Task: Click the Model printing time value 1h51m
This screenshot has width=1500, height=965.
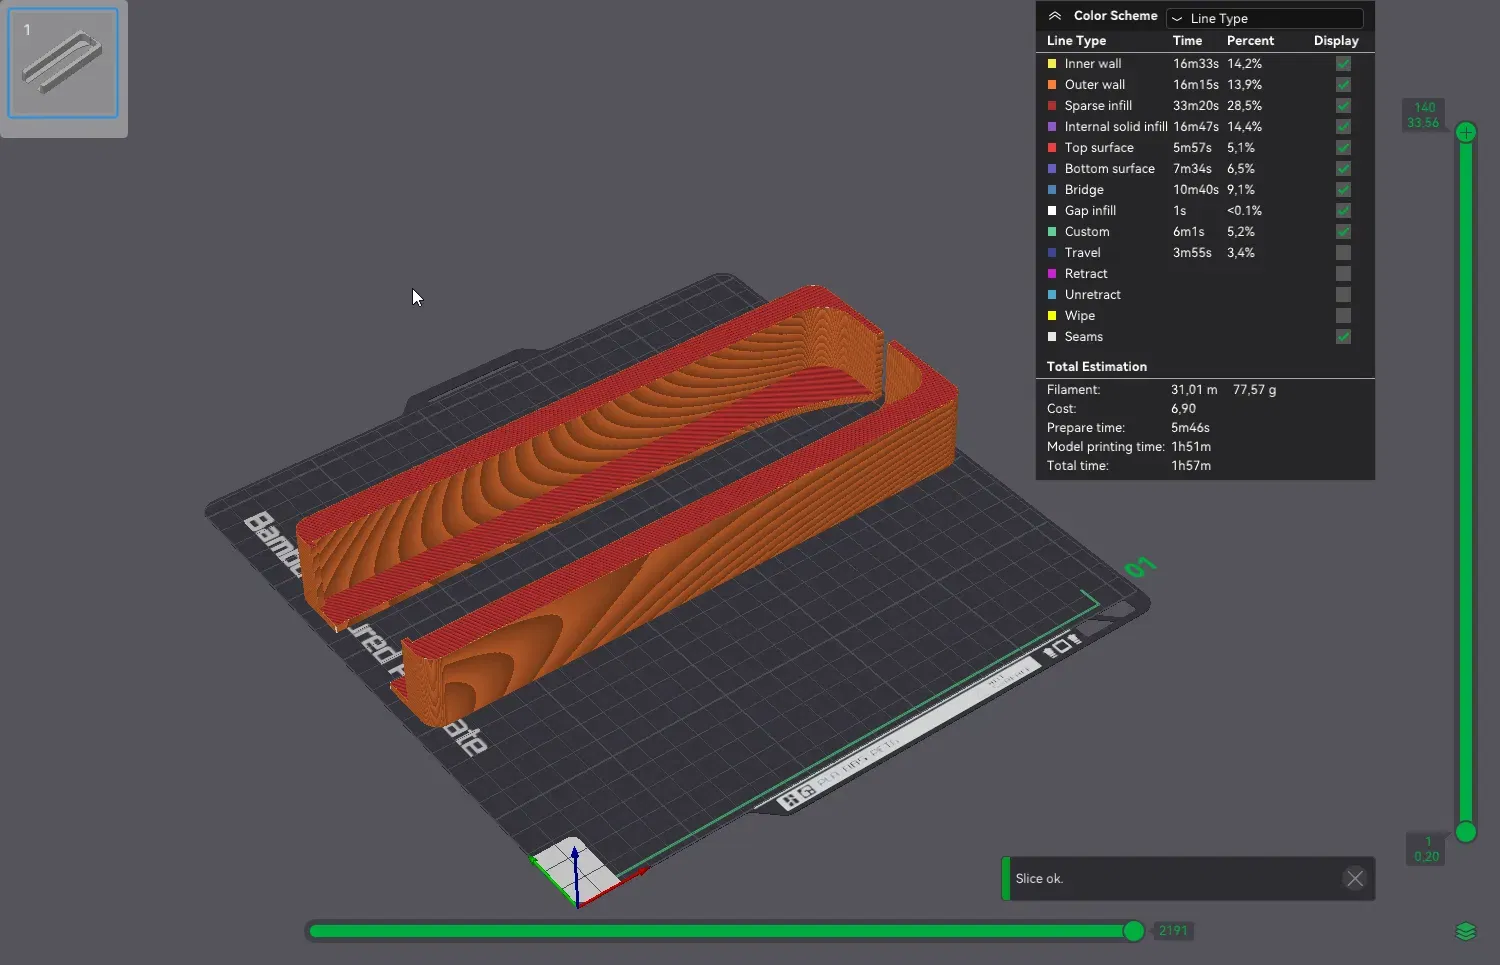Action: (x=1191, y=447)
